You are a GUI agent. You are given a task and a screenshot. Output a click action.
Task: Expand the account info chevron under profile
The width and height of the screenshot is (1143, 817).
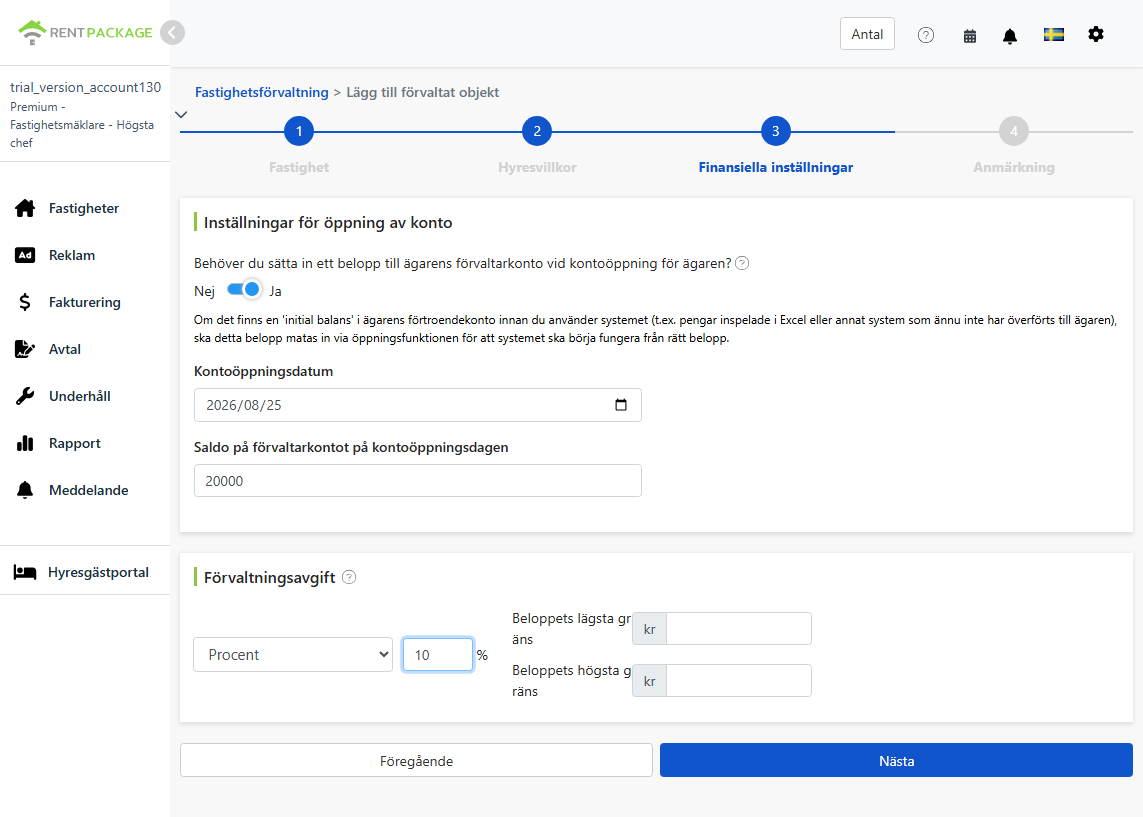tap(182, 114)
